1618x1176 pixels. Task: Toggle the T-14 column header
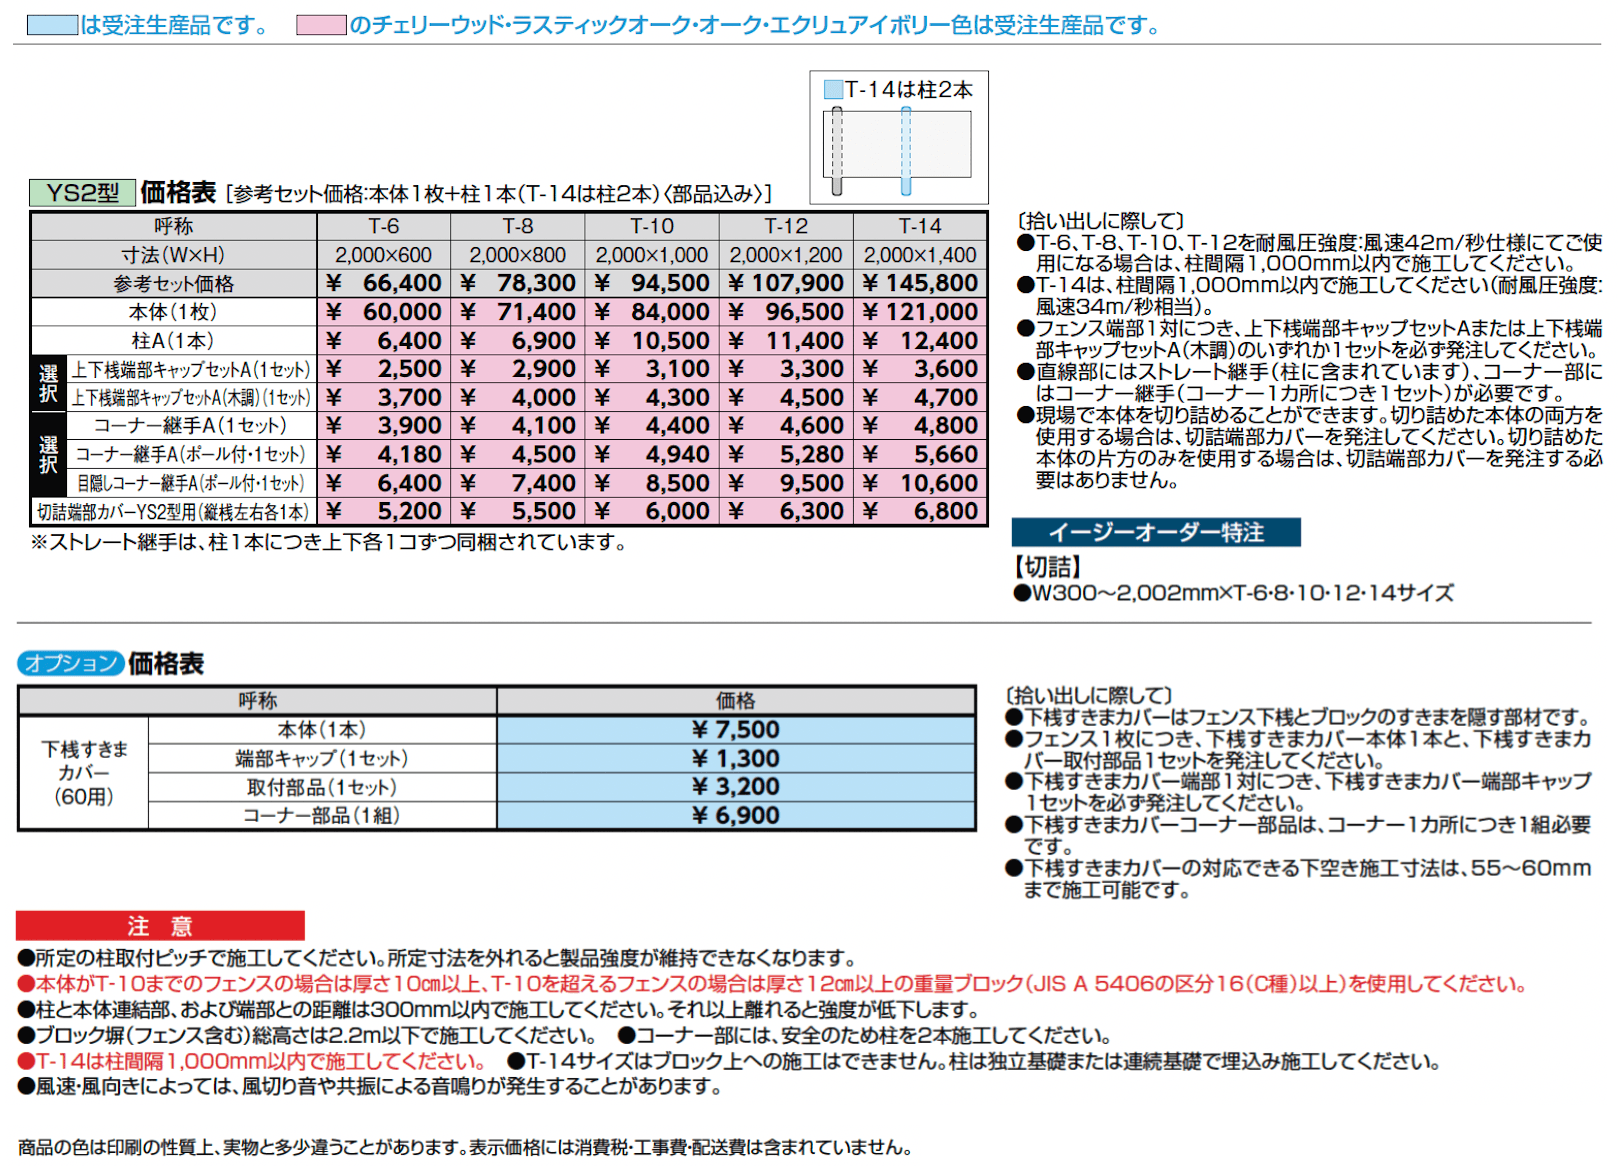pos(918,226)
